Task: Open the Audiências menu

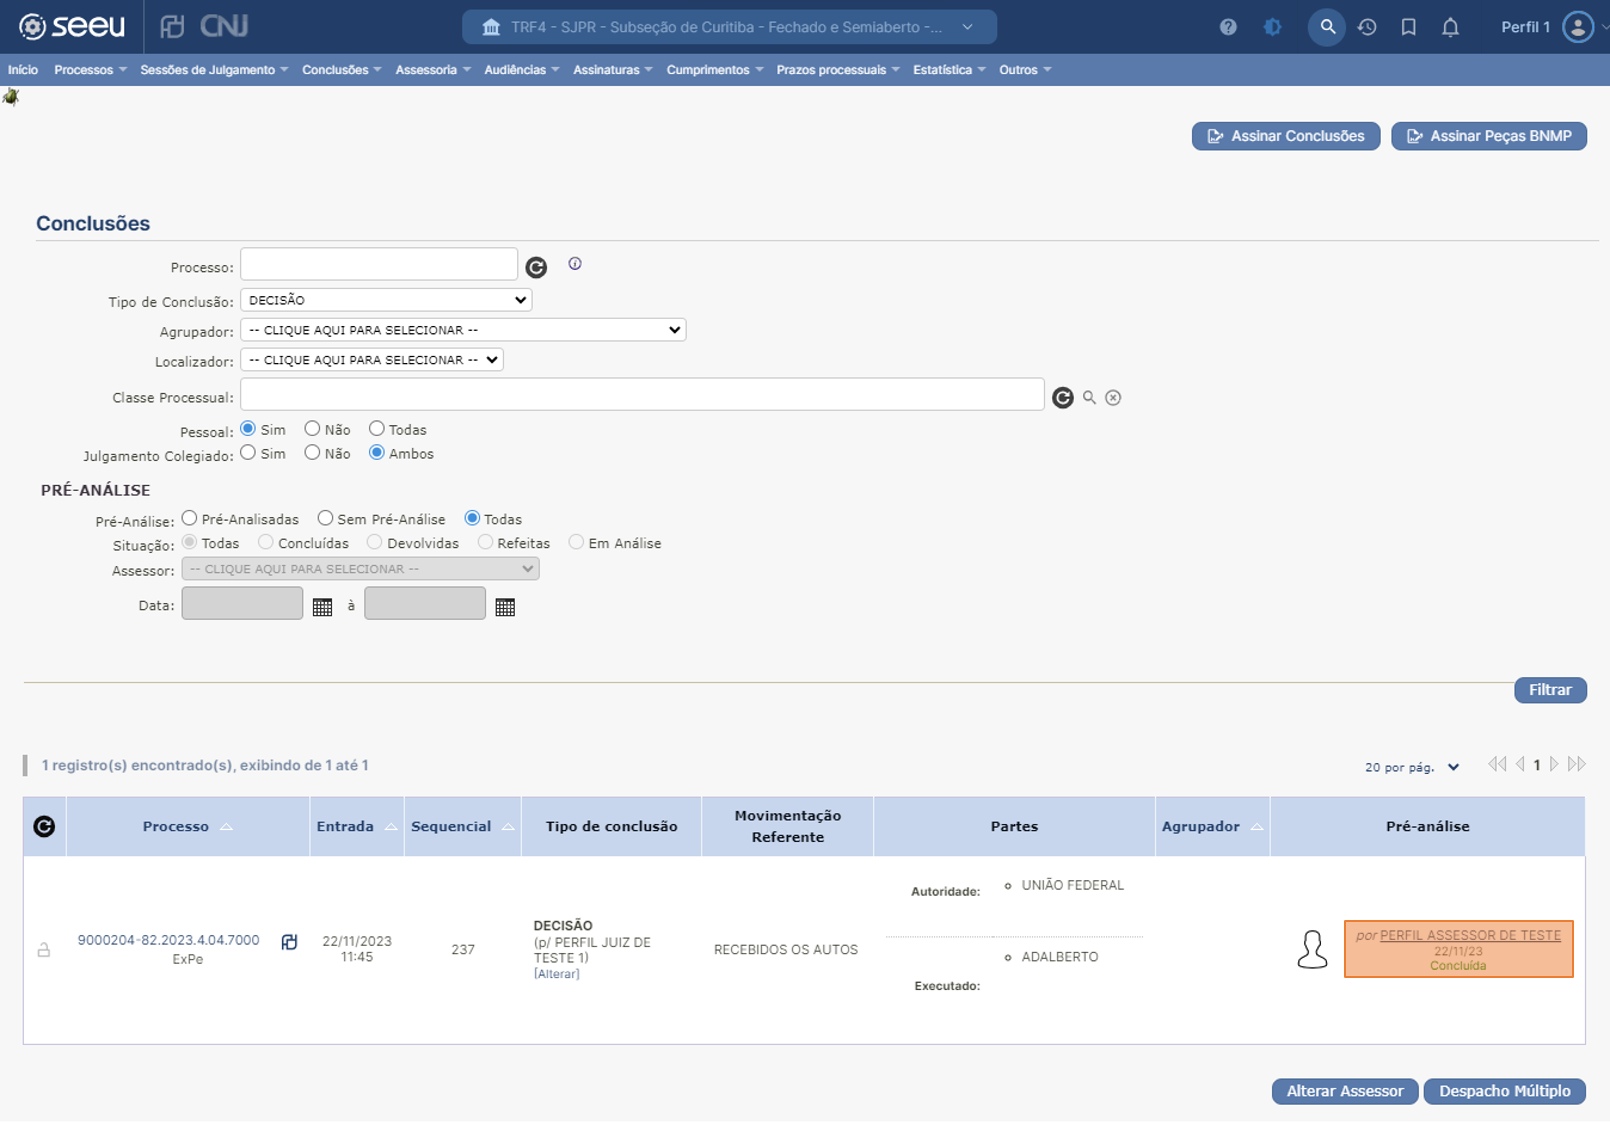Action: [x=521, y=70]
